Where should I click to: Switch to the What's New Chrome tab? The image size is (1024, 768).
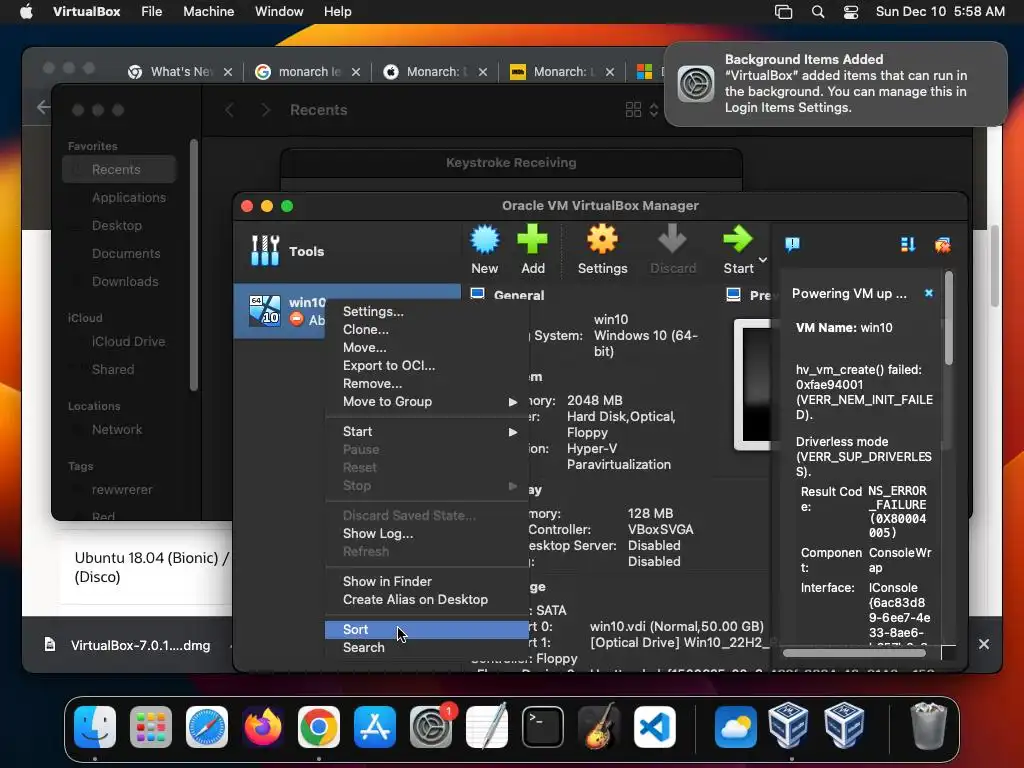180,72
